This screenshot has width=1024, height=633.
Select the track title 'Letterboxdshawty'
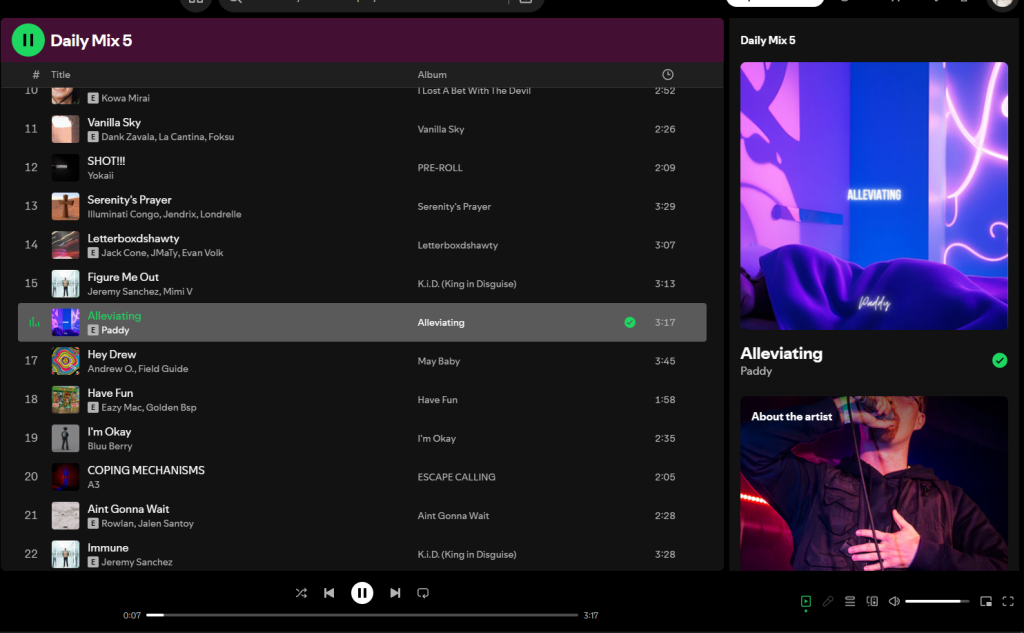pos(133,238)
